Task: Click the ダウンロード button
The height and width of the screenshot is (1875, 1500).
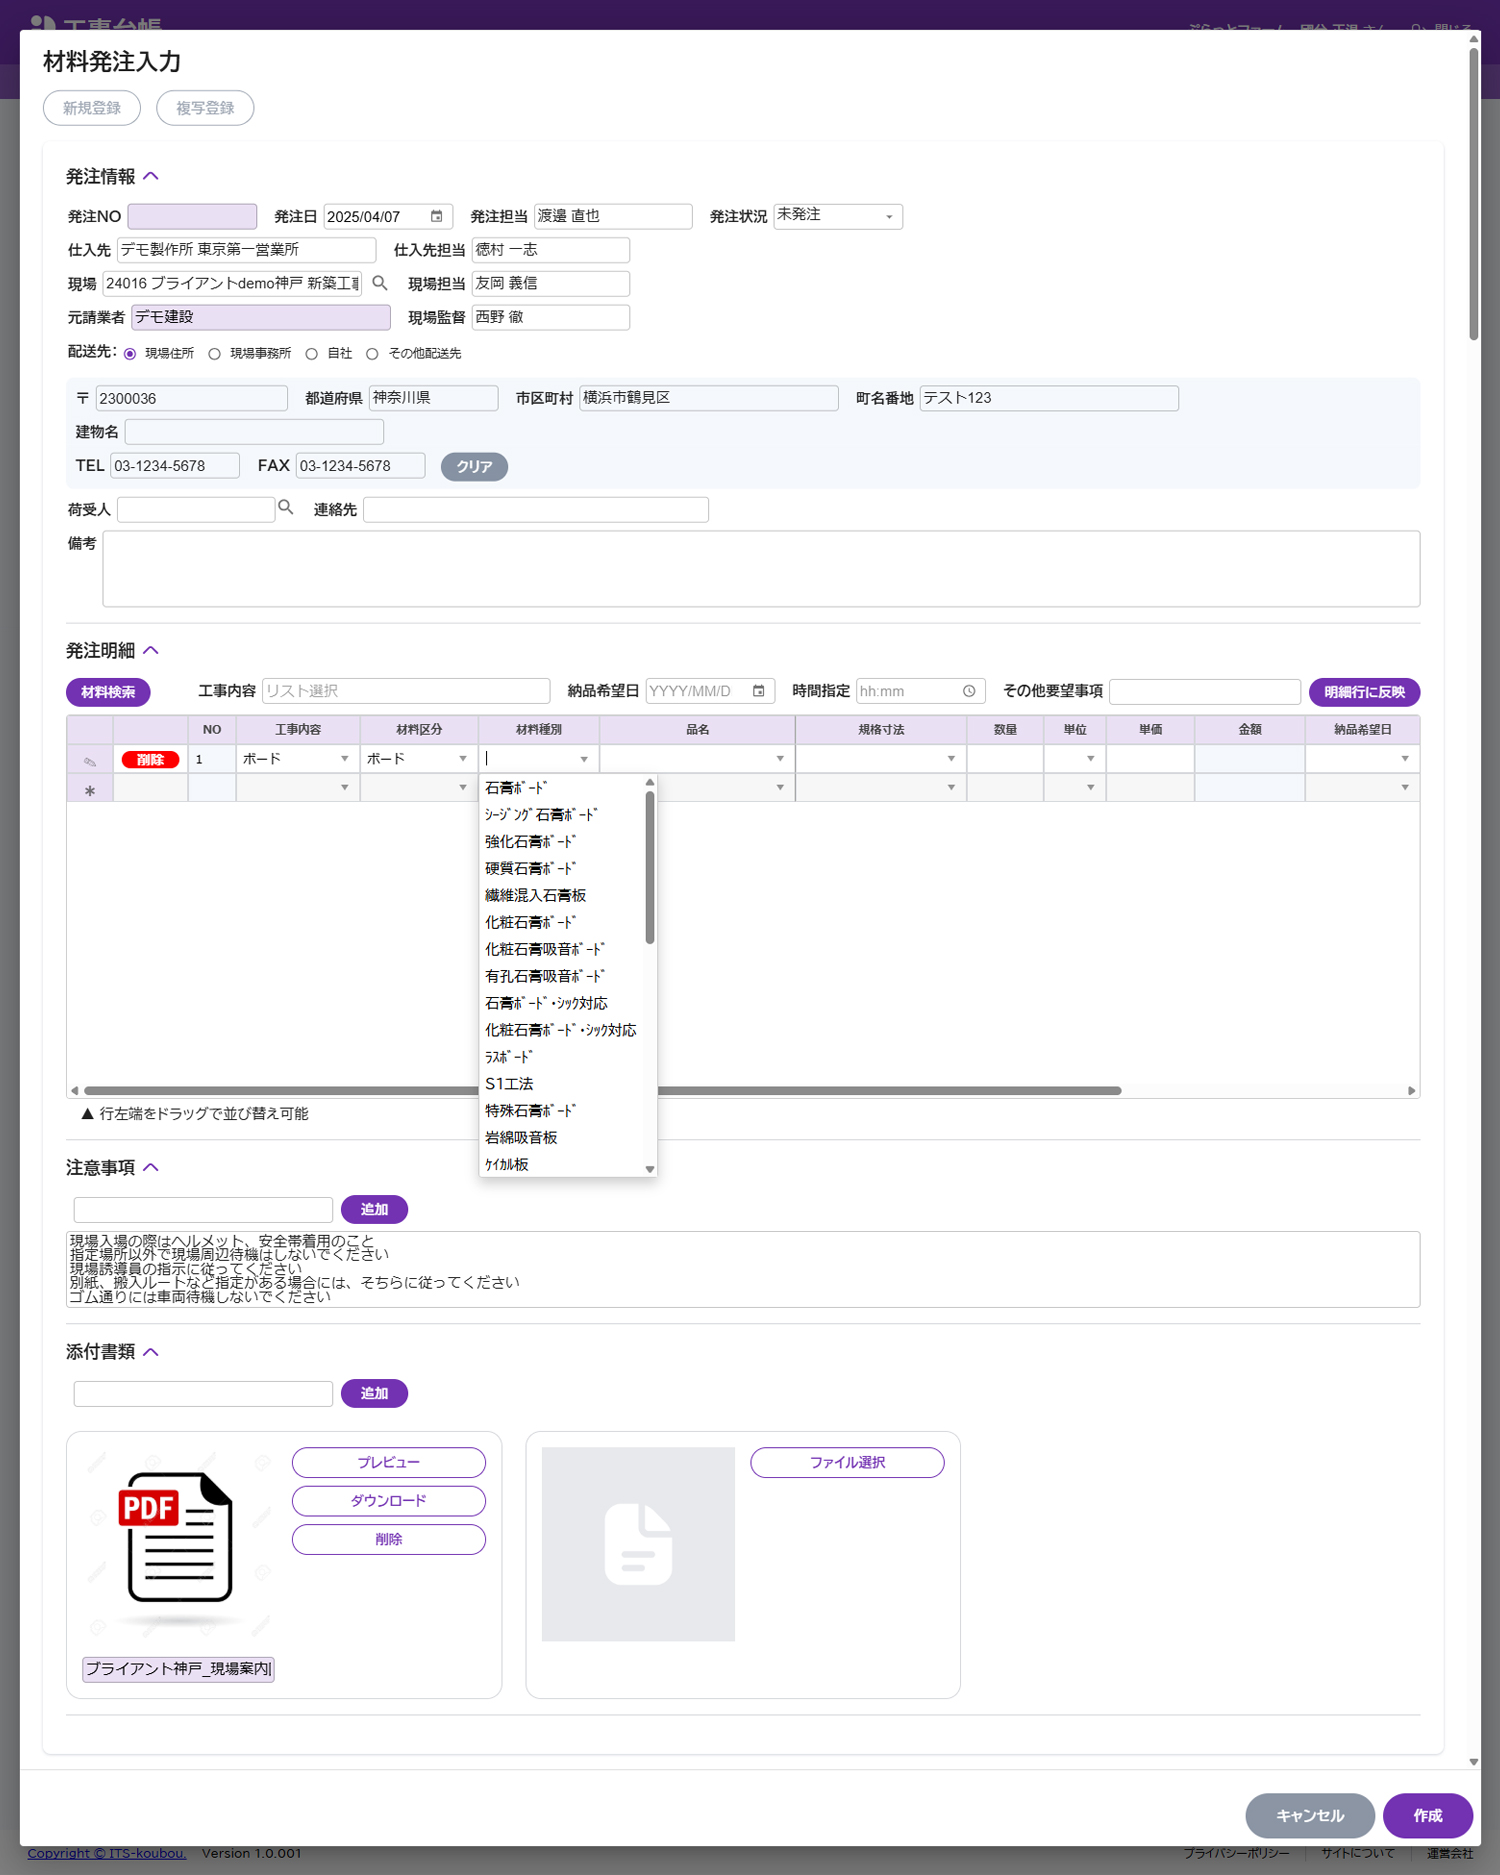Action: pos(389,1501)
